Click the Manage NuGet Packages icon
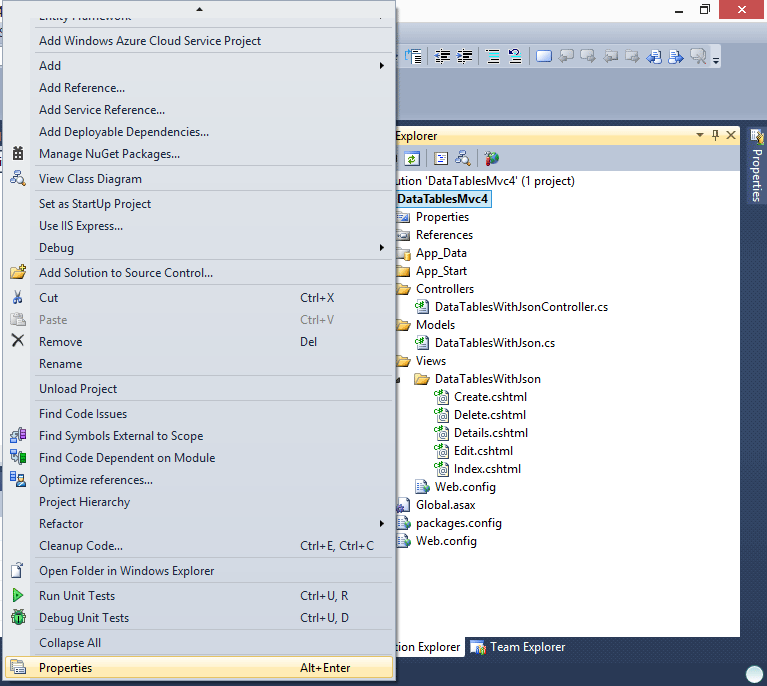Screen dimensions: 767x686 pyautogui.click(x=18, y=154)
